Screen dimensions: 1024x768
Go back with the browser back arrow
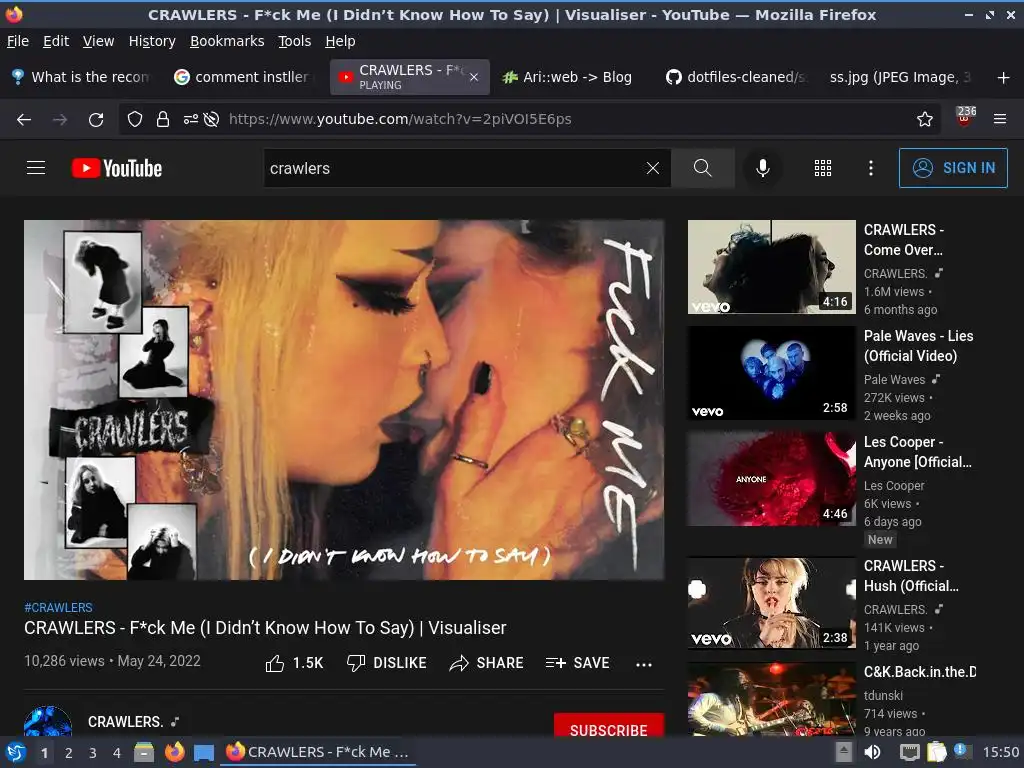click(x=24, y=120)
